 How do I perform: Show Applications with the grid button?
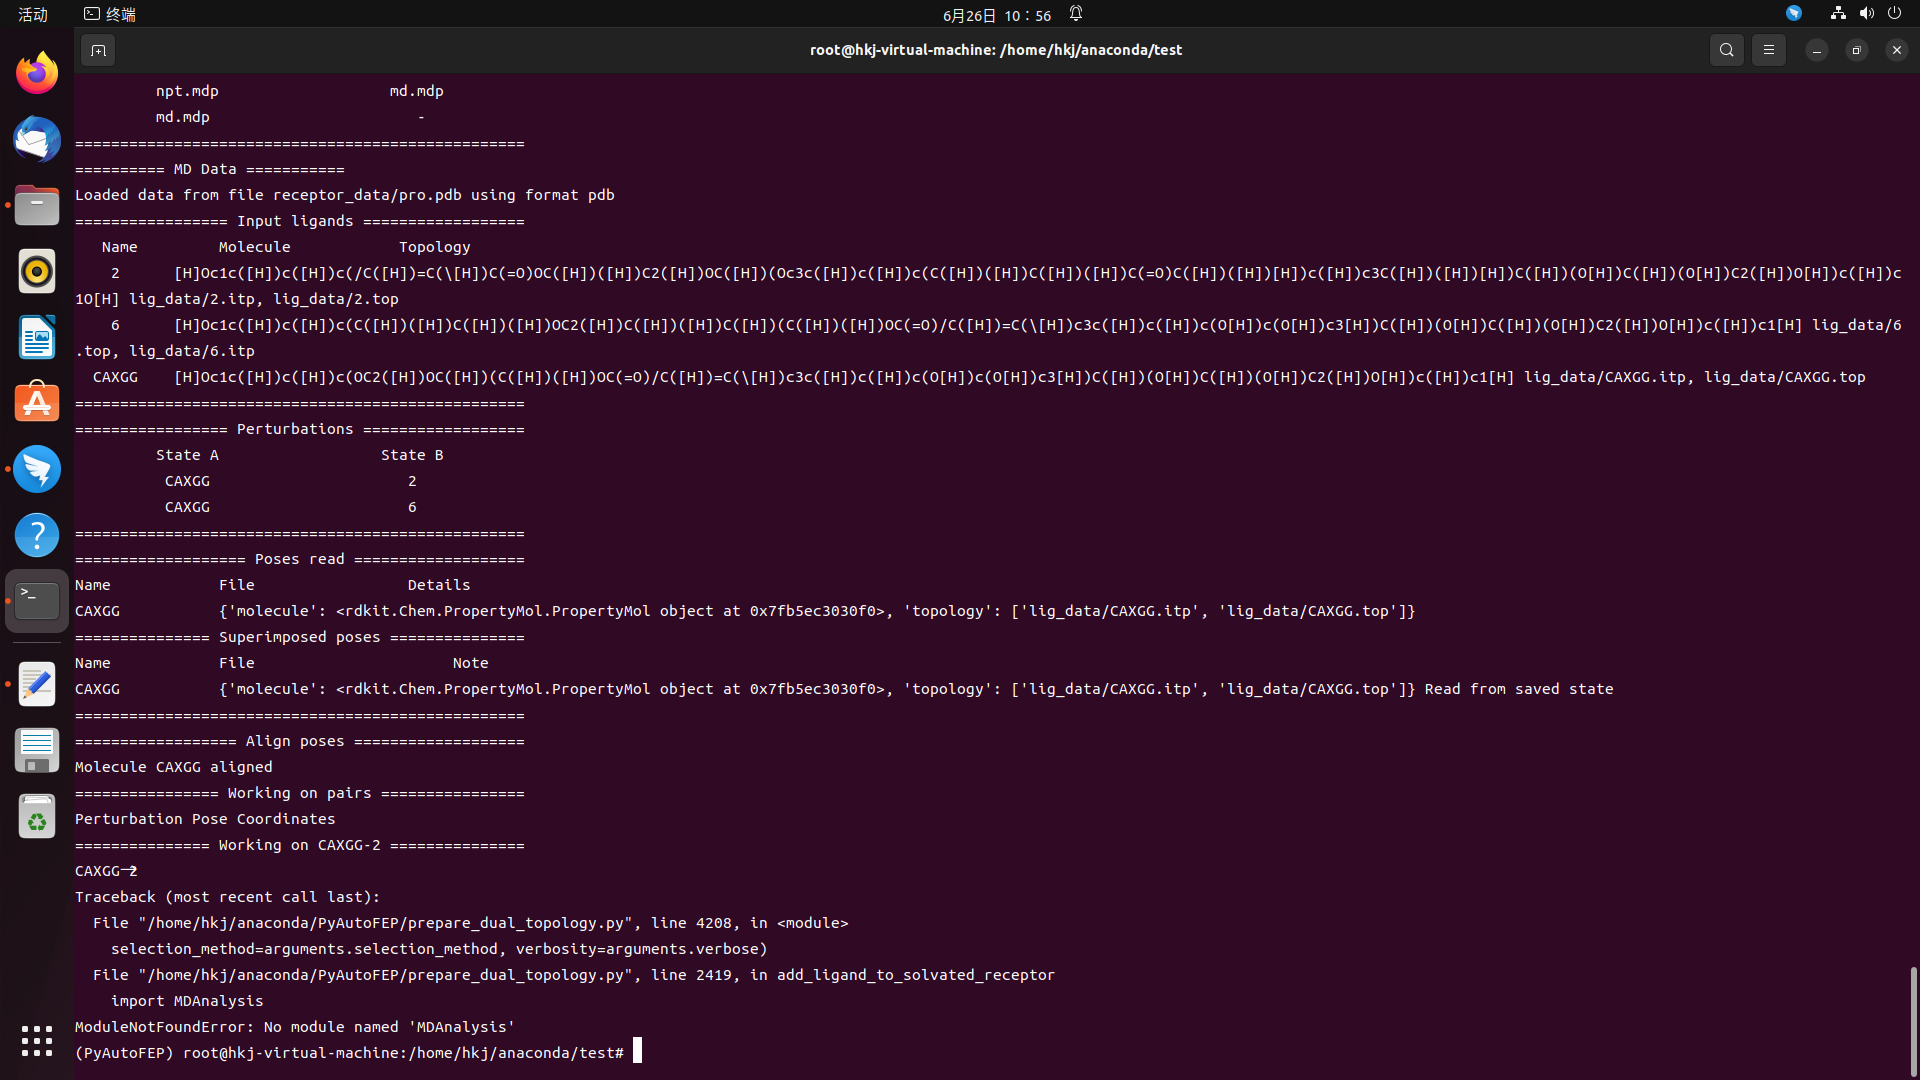point(36,1041)
